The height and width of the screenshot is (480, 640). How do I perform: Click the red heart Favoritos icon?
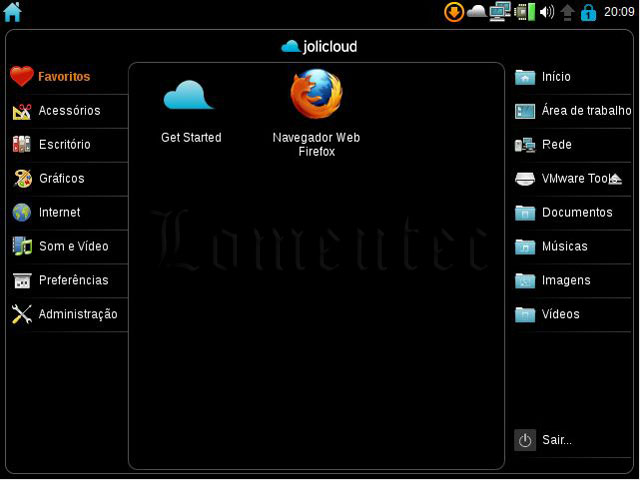point(22,76)
